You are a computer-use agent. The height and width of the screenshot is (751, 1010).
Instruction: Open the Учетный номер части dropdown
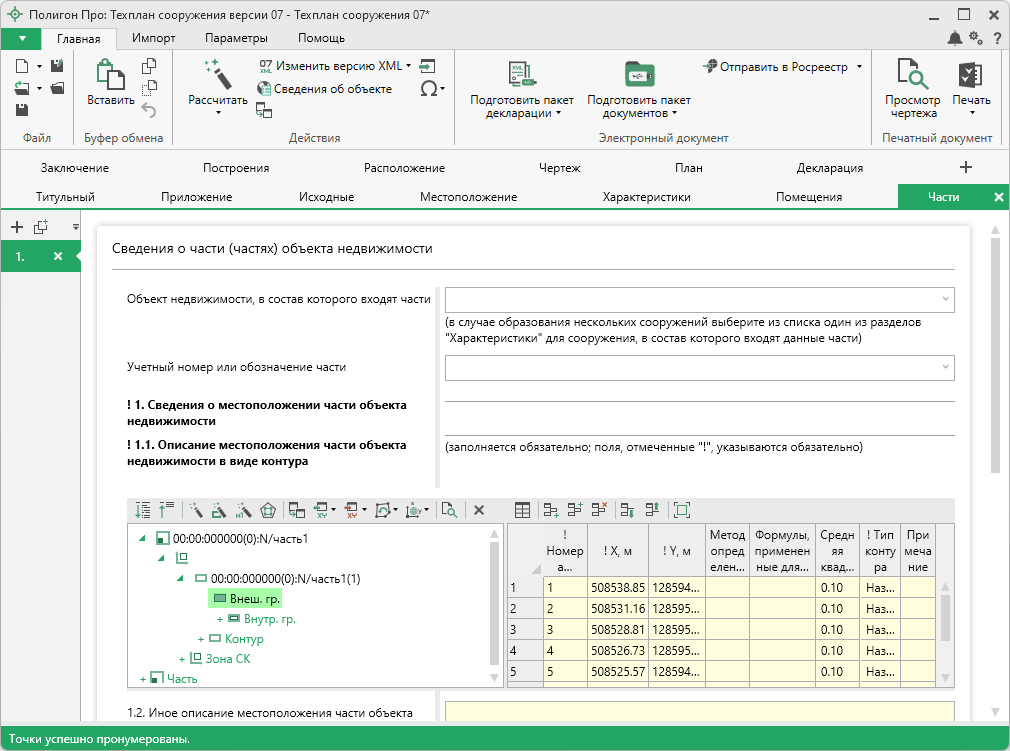coord(944,367)
